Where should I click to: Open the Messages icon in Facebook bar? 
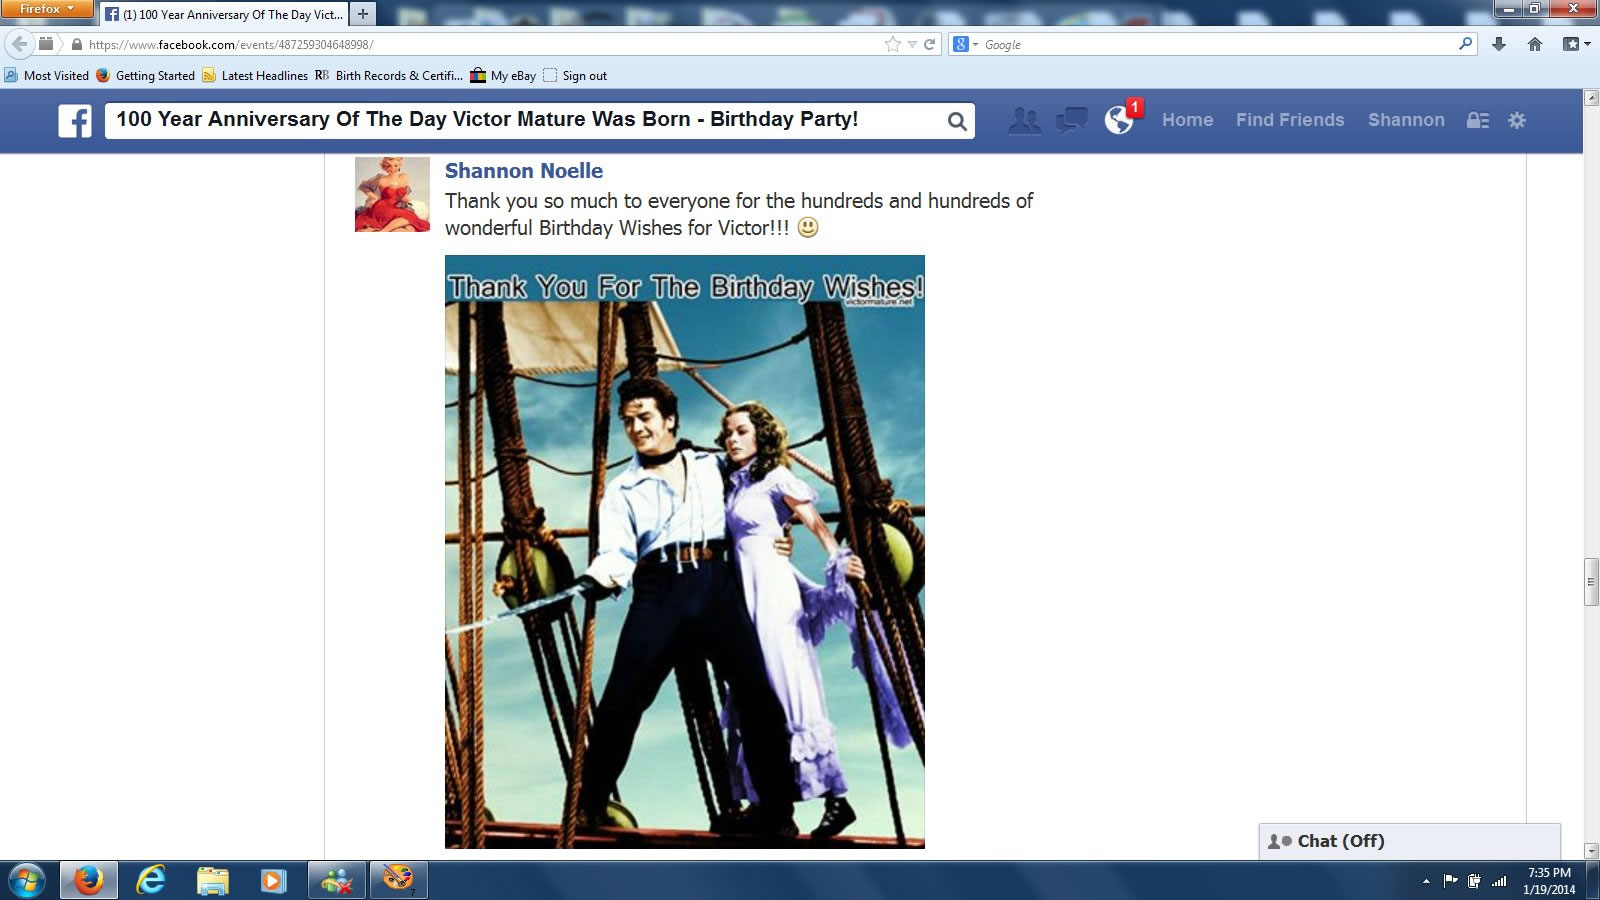1072,120
